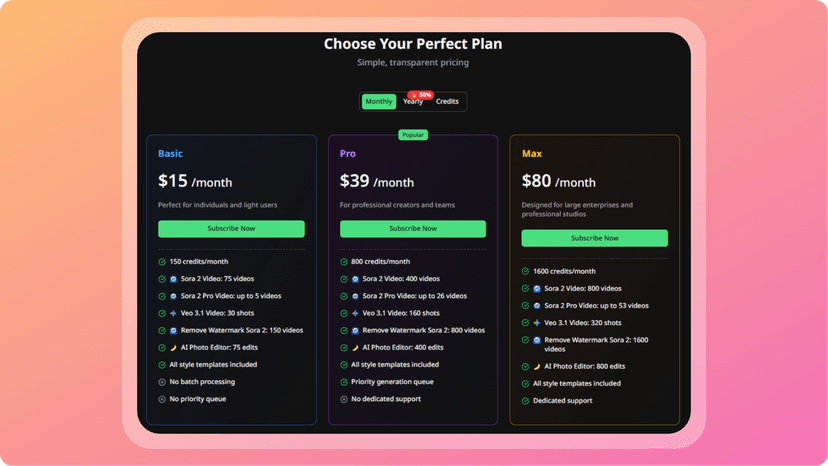Click the crossed circle beside No batch processing
Screen dimensions: 828x466
pos(162,382)
